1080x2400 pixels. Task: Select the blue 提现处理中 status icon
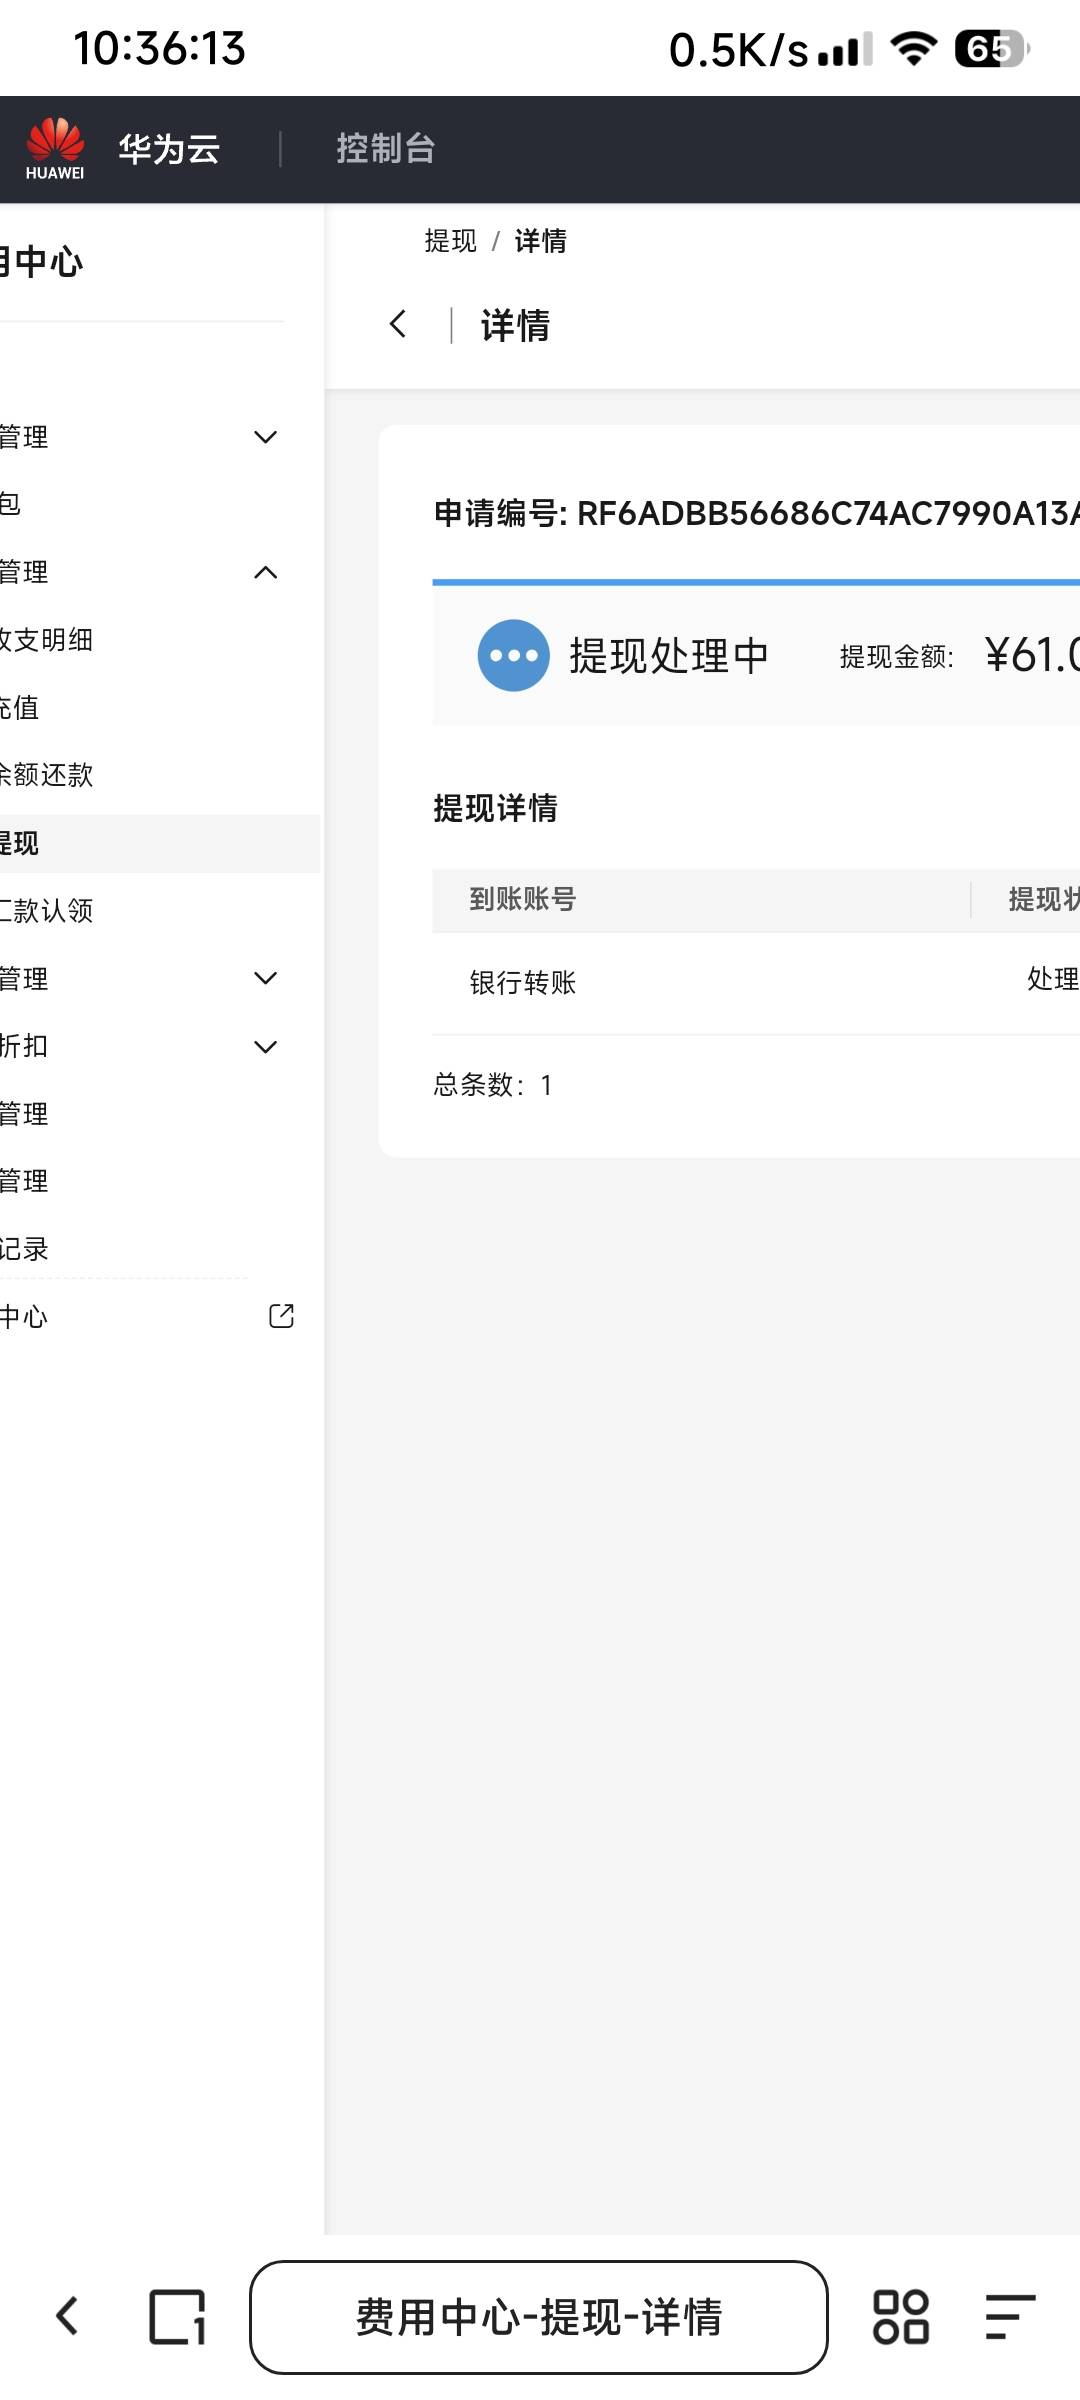coord(514,656)
